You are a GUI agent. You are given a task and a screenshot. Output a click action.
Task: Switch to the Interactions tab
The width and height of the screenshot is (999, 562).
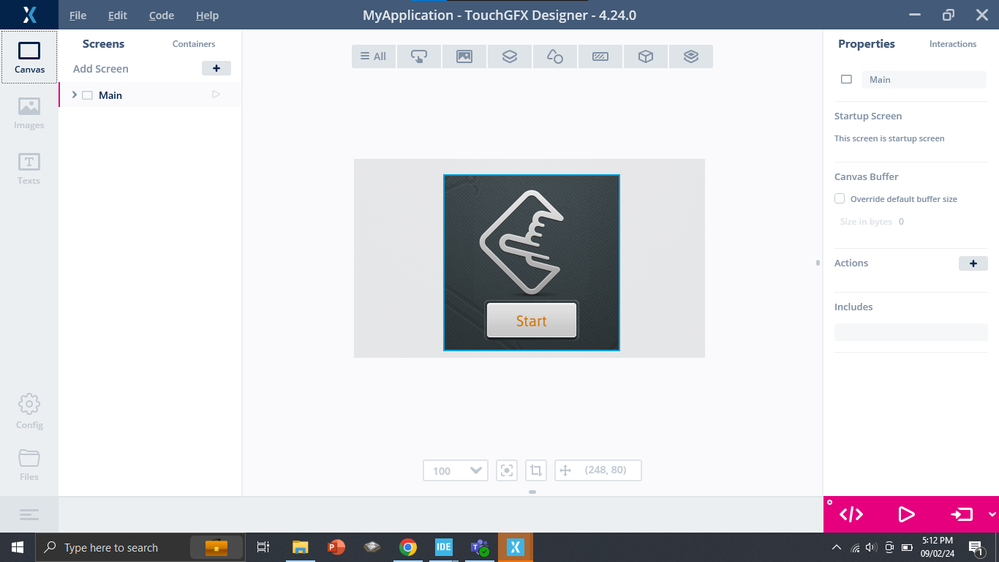coord(952,44)
